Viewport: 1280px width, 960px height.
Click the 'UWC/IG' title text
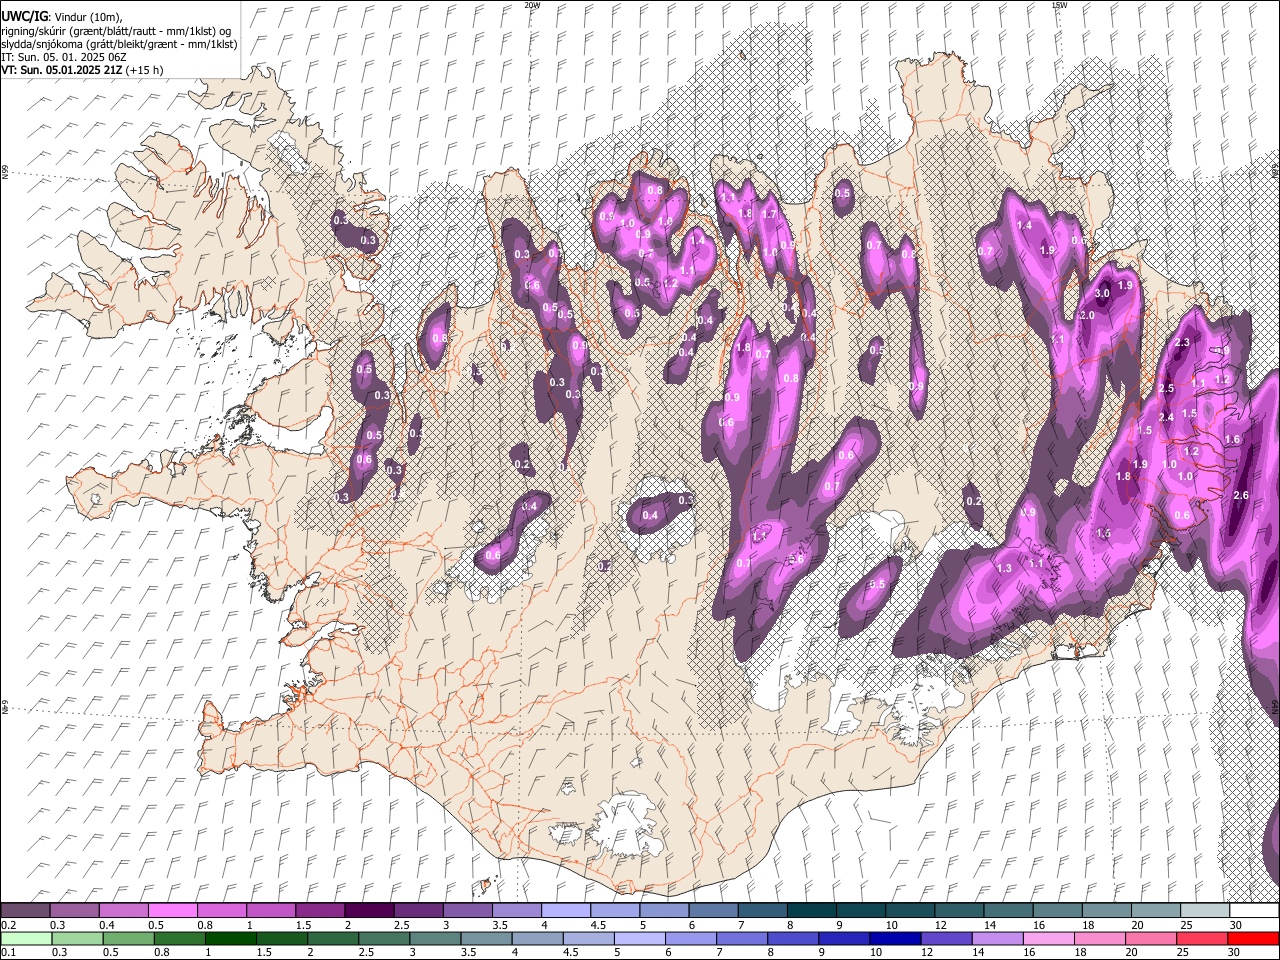pos(25,16)
